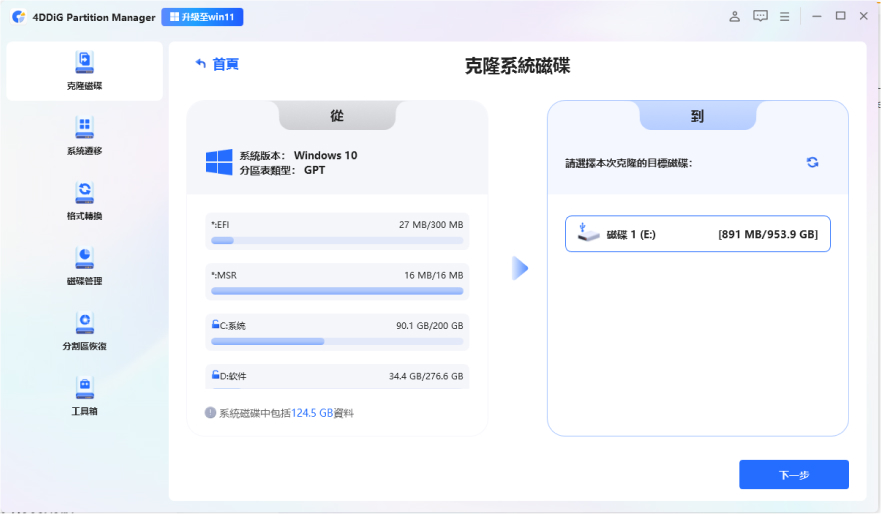Click the 27 MB/300 MB size text
This screenshot has height=514, width=881.
click(431, 225)
